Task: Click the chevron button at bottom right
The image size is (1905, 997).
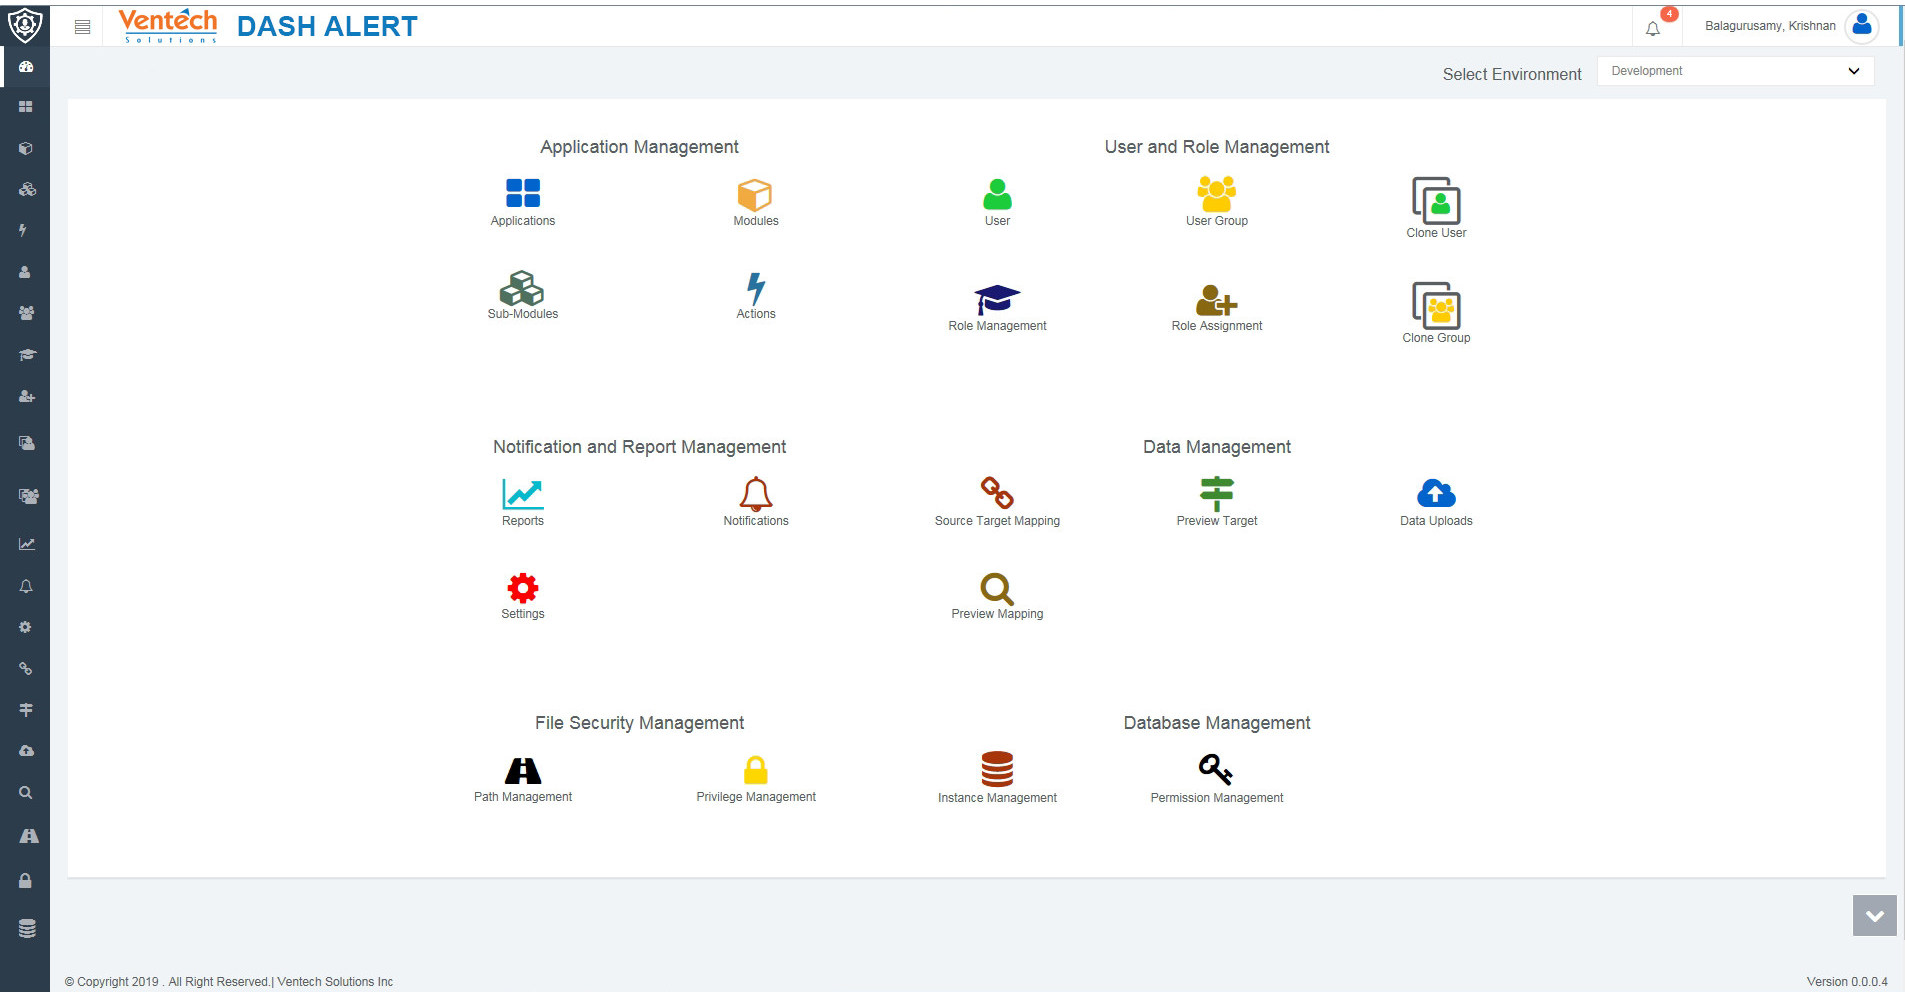Action: pos(1872,915)
